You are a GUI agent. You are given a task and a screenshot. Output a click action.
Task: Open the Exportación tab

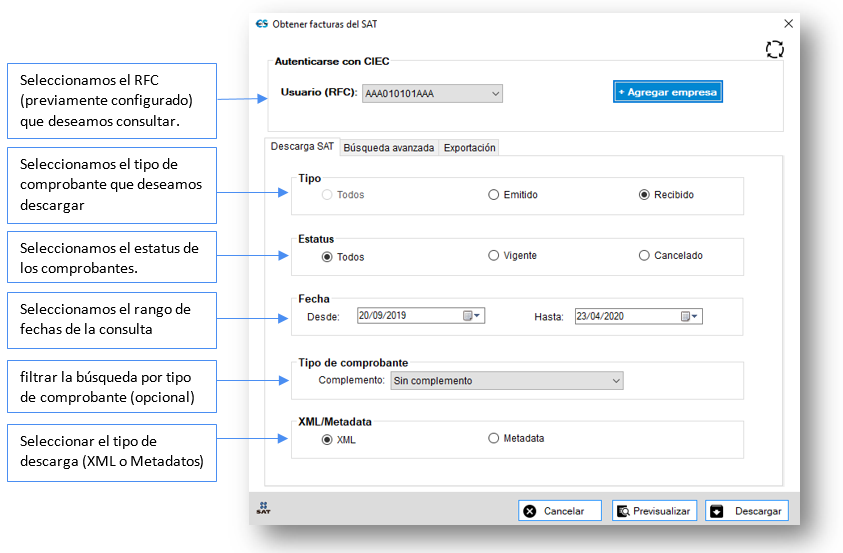[469, 148]
